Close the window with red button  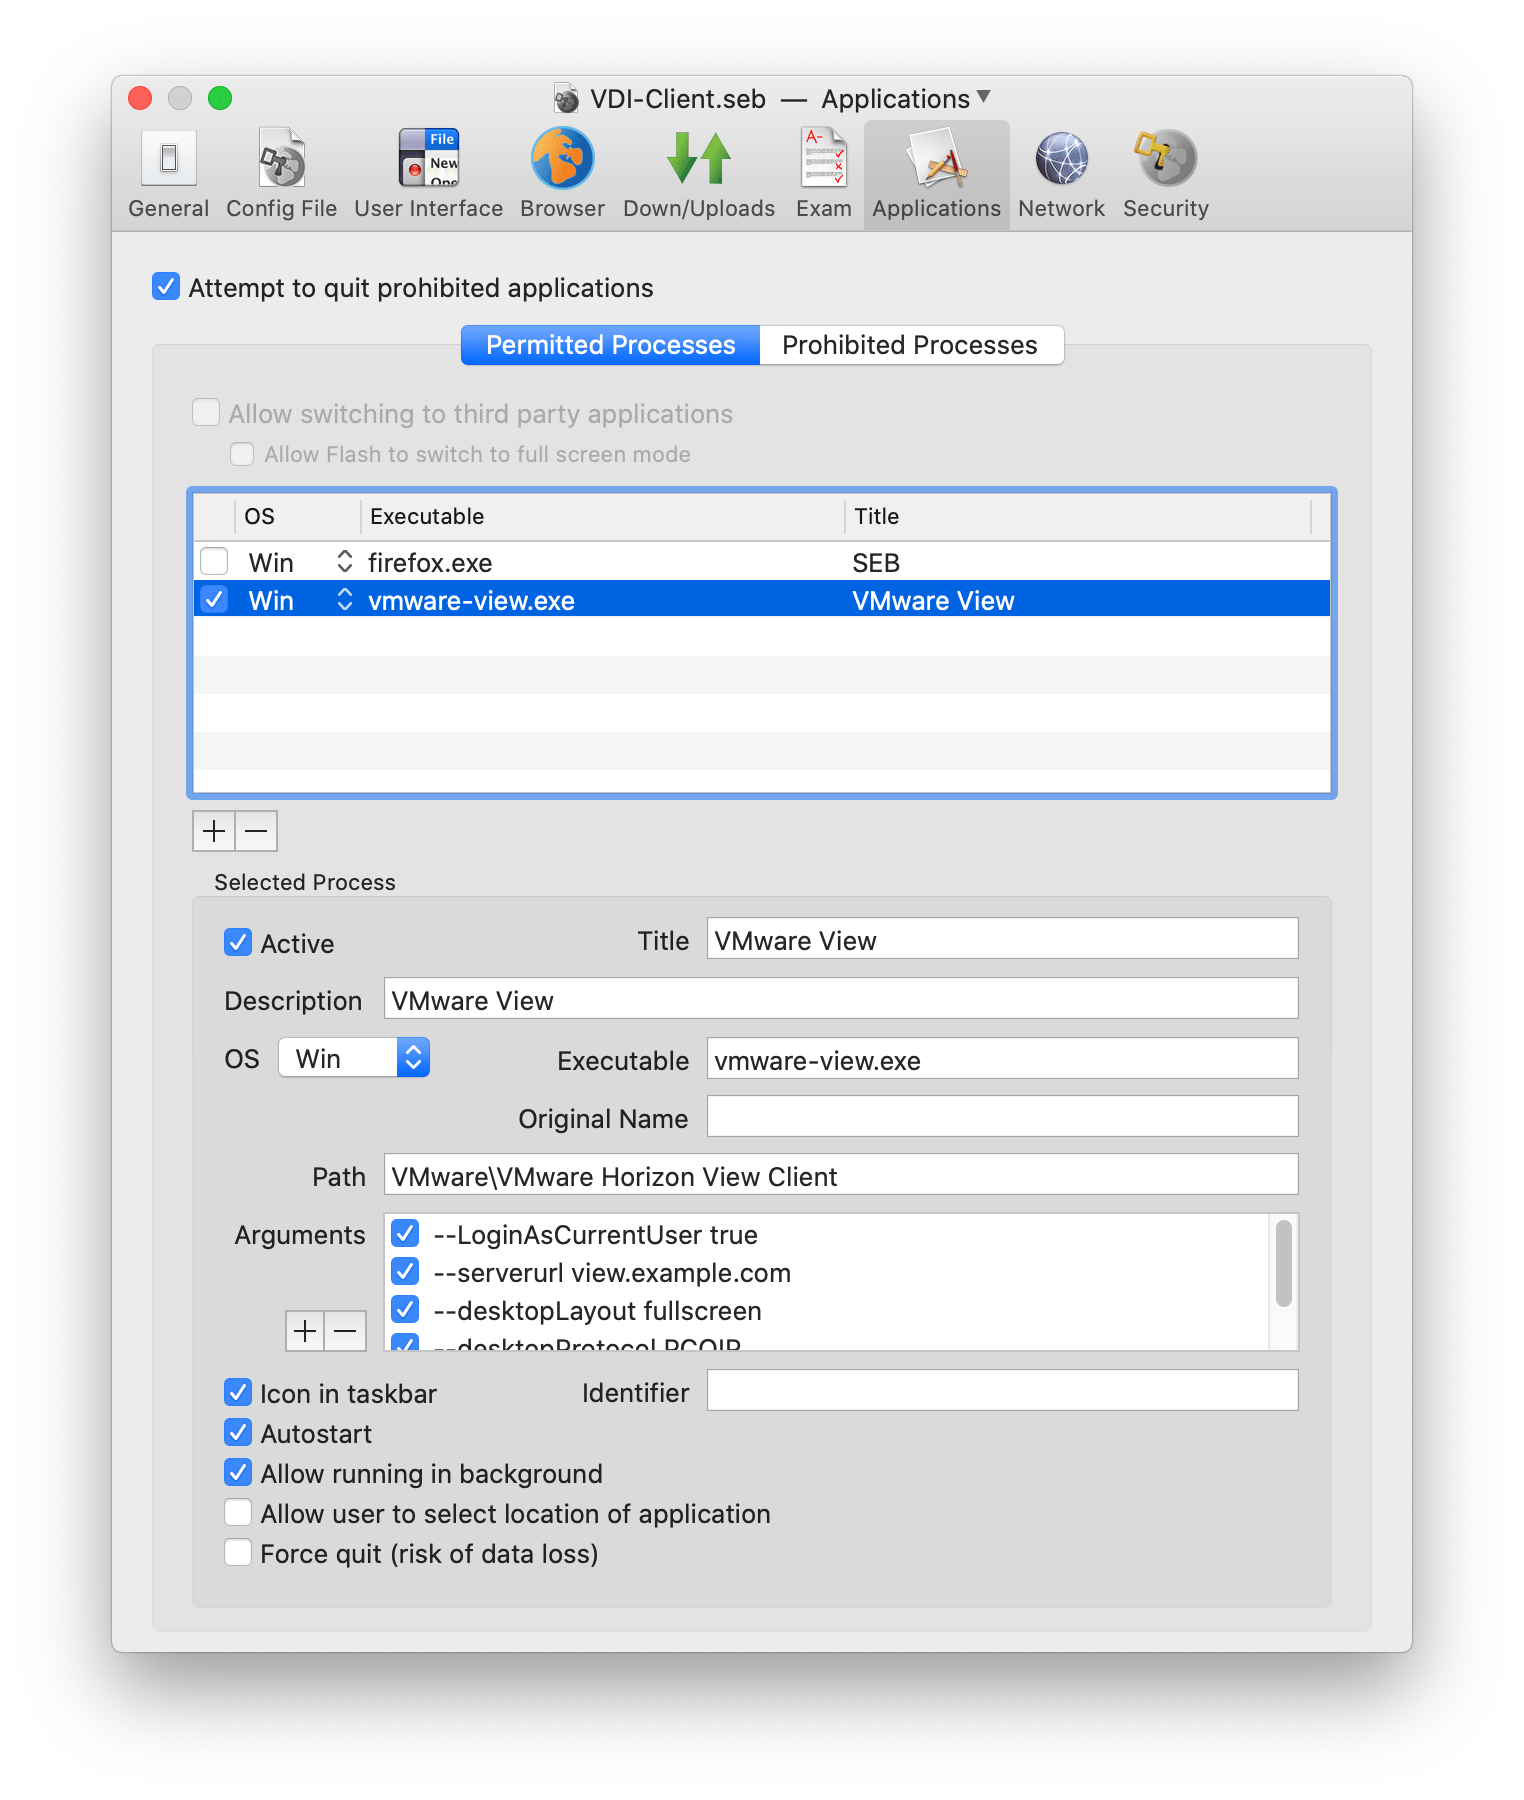pos(140,98)
